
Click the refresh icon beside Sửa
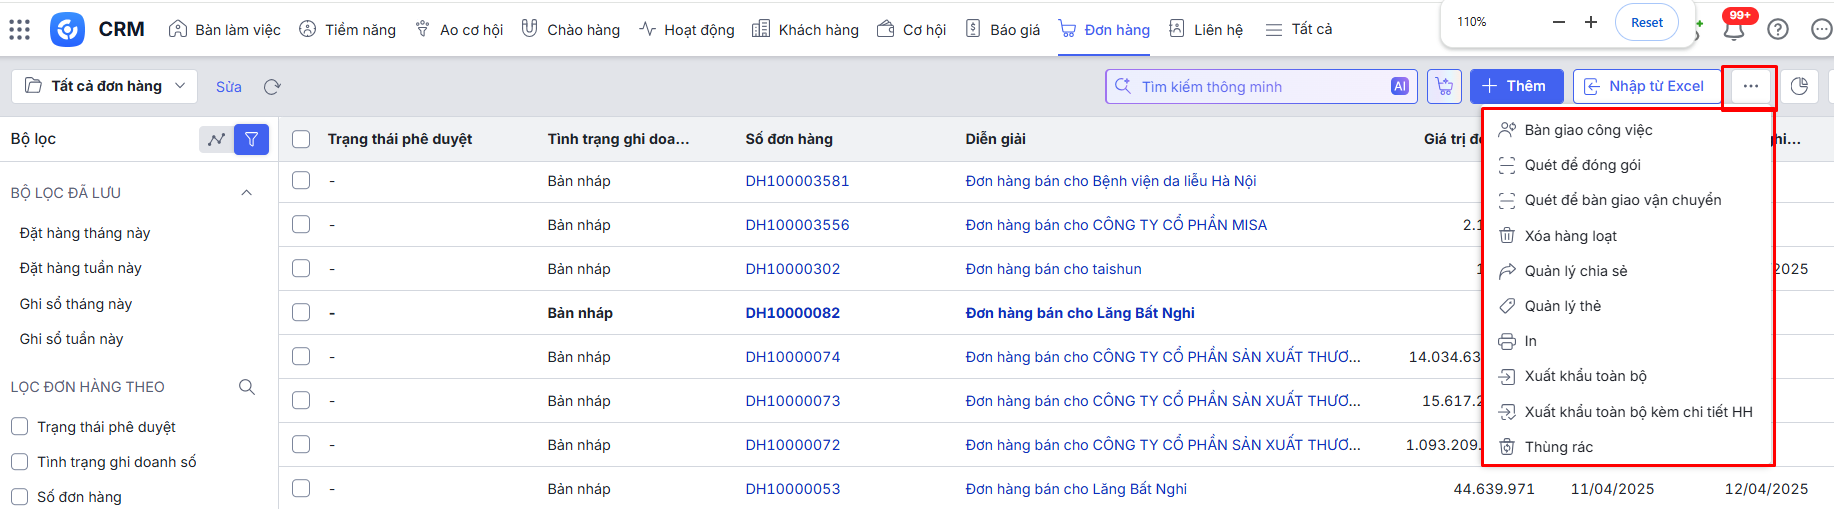coord(272,87)
